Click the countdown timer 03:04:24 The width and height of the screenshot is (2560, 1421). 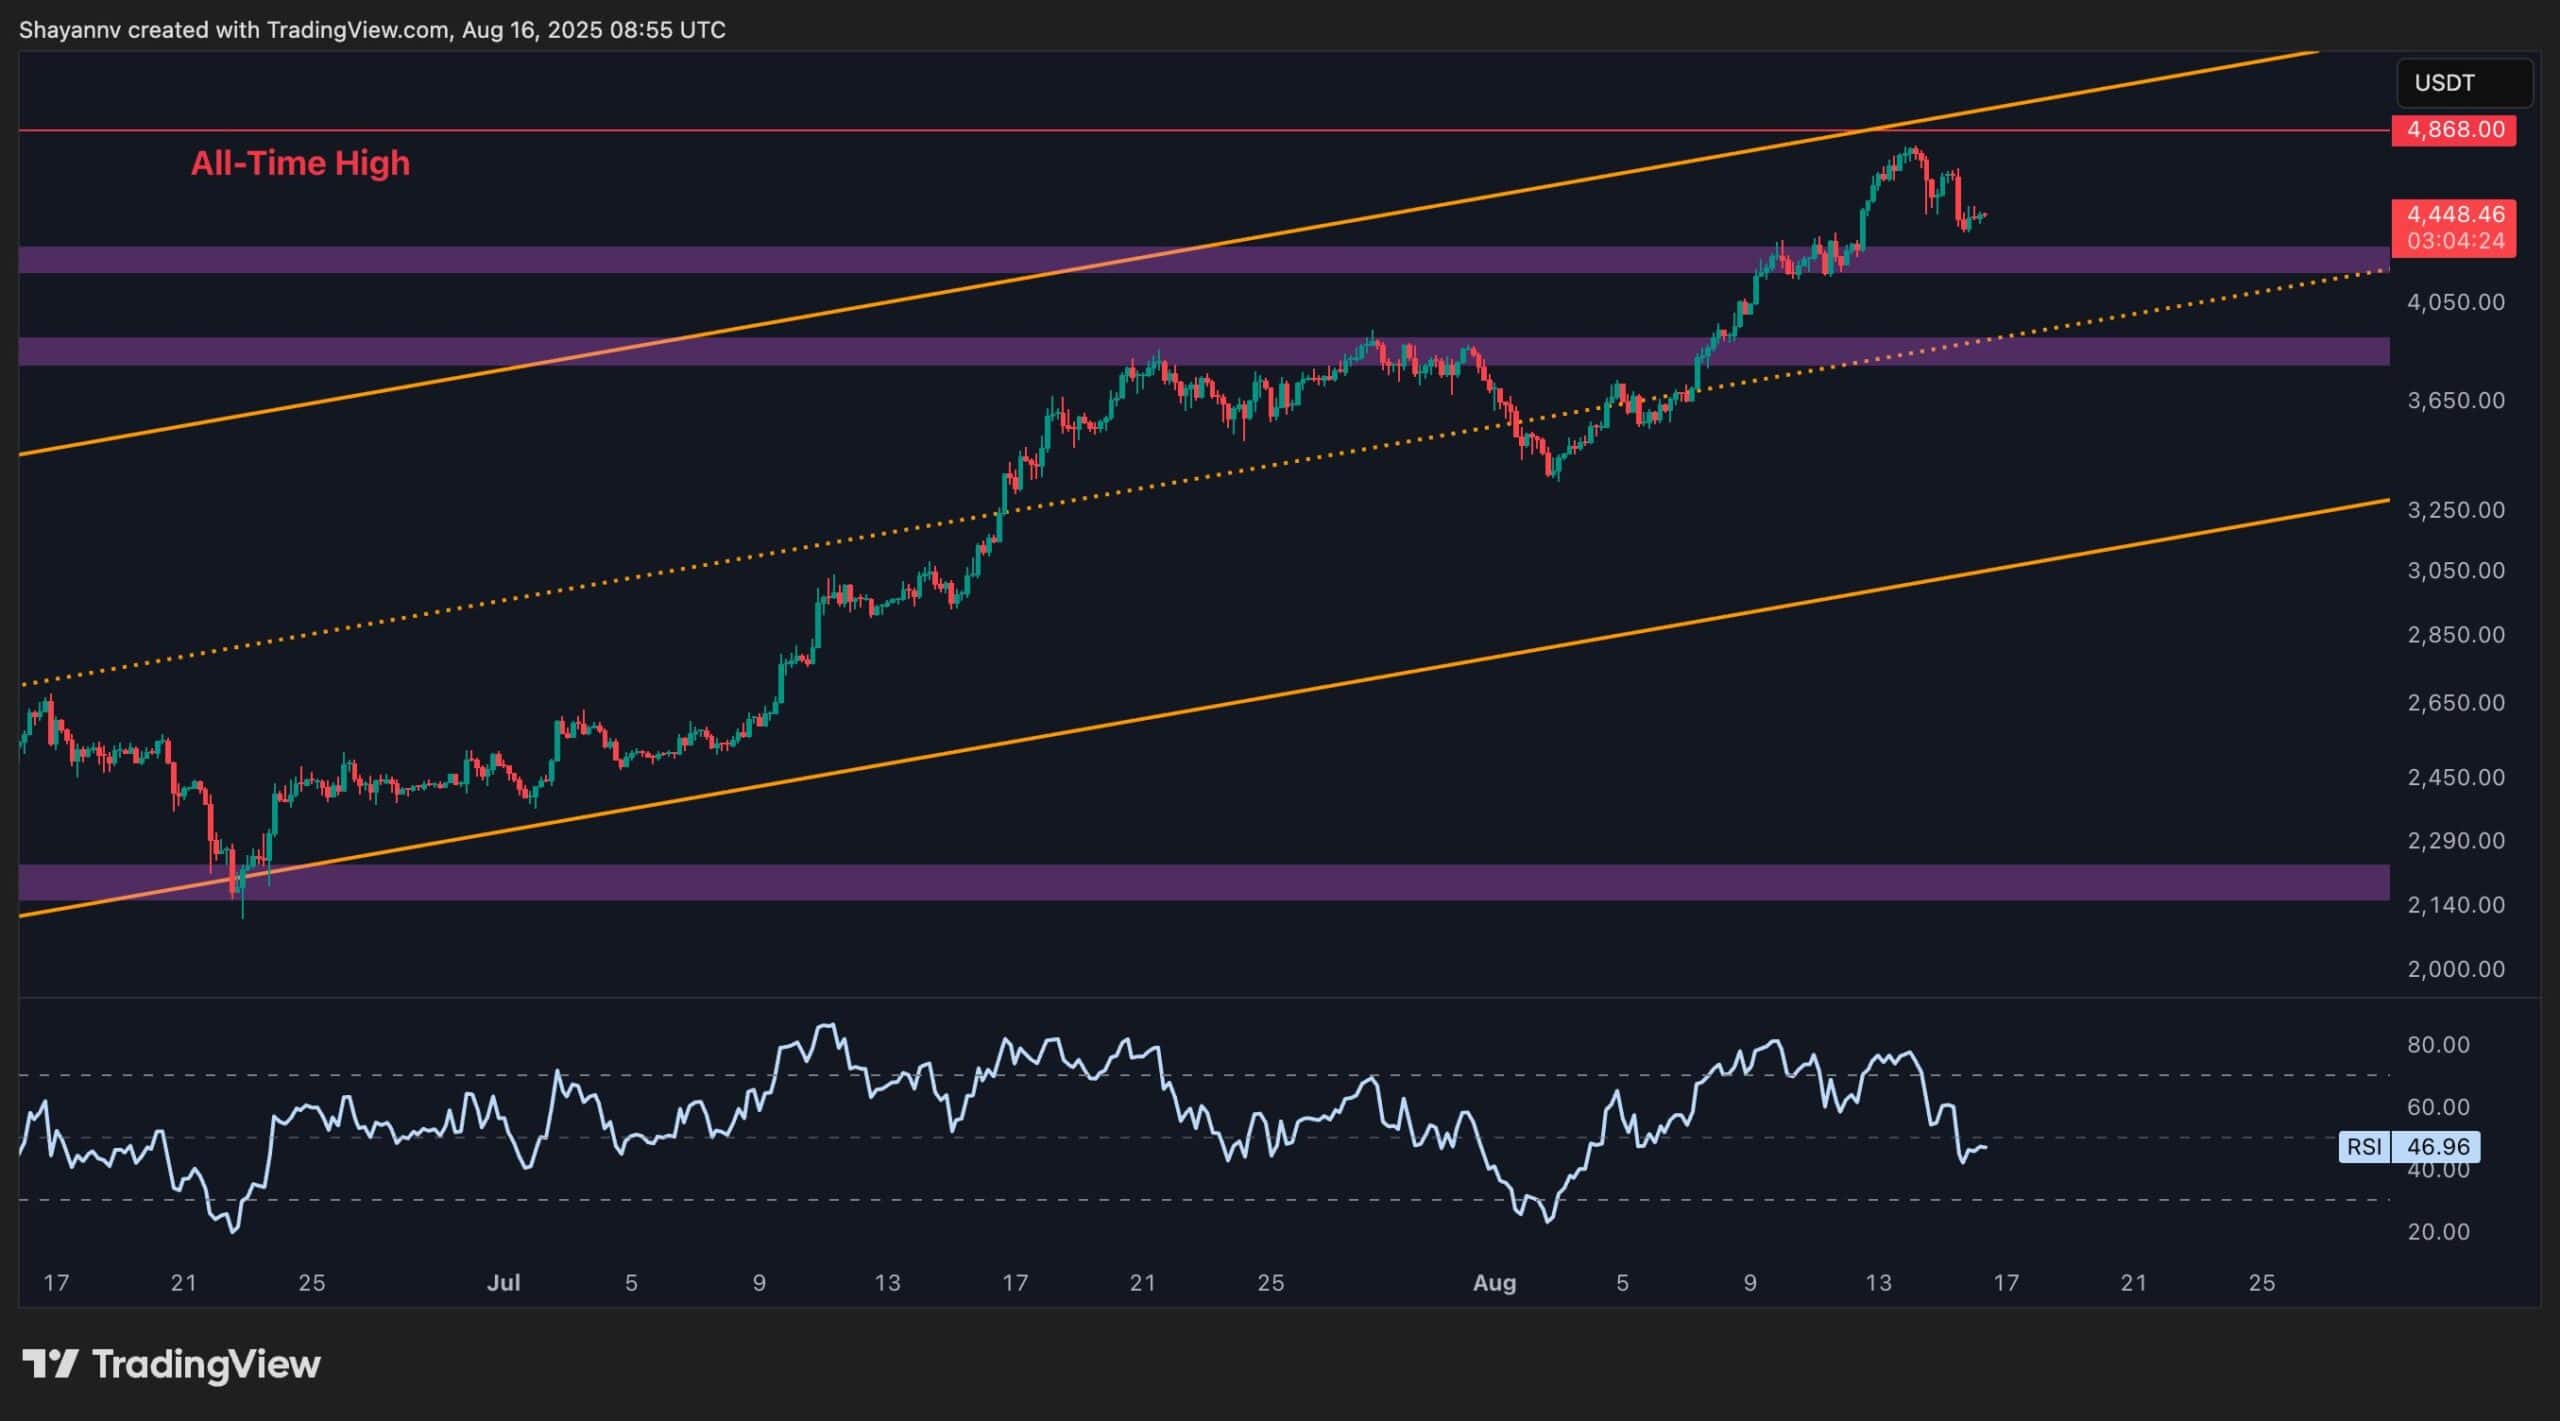click(x=2455, y=241)
